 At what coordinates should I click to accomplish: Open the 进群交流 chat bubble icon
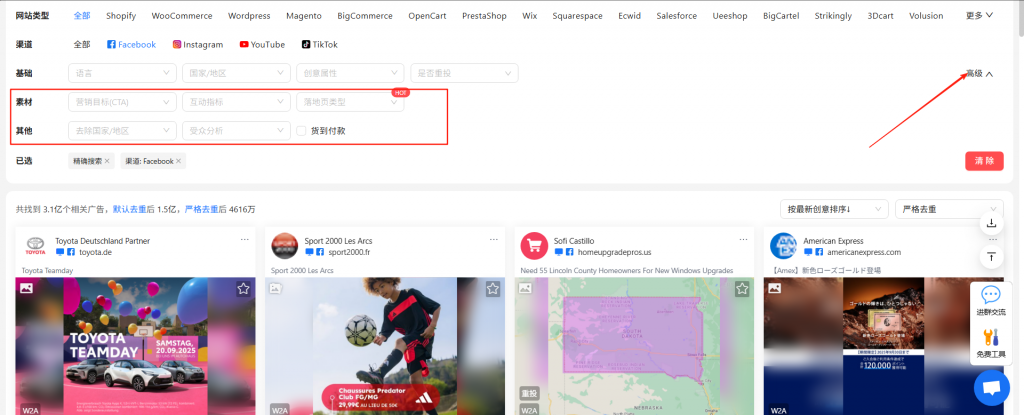991,295
